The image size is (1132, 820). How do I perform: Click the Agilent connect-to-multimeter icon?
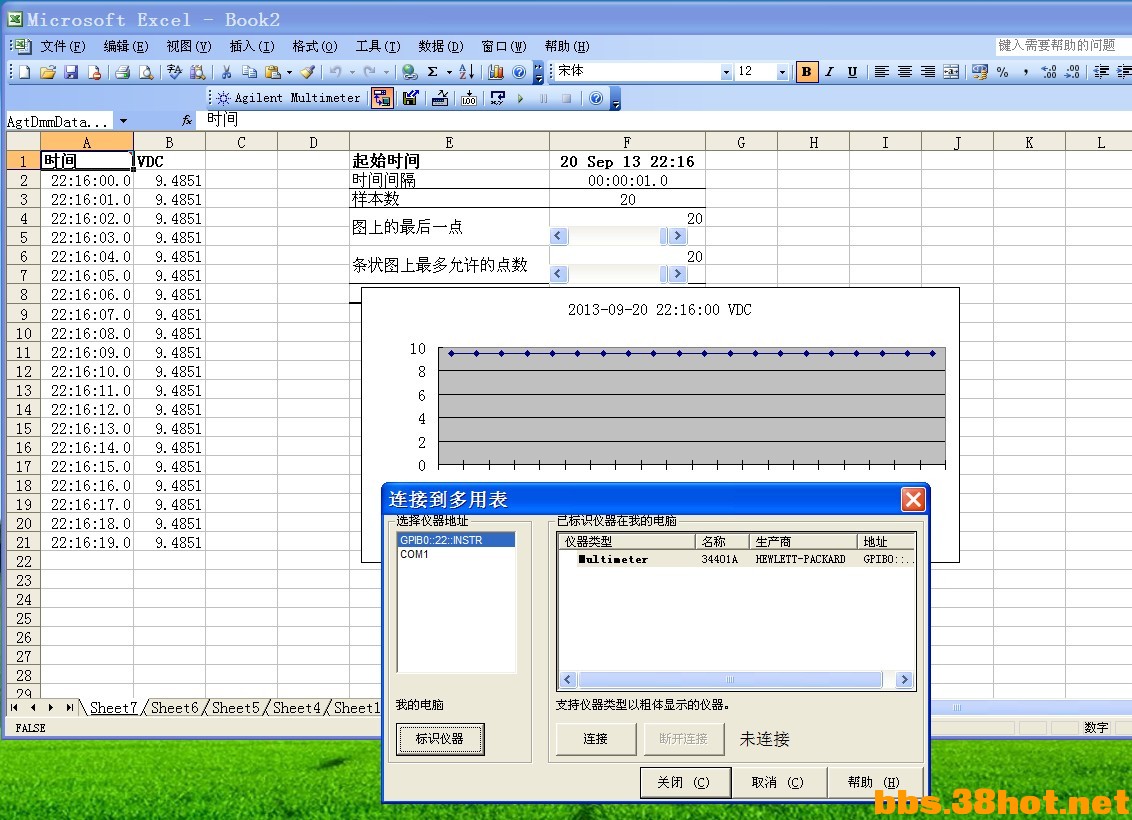pyautogui.click(x=382, y=98)
